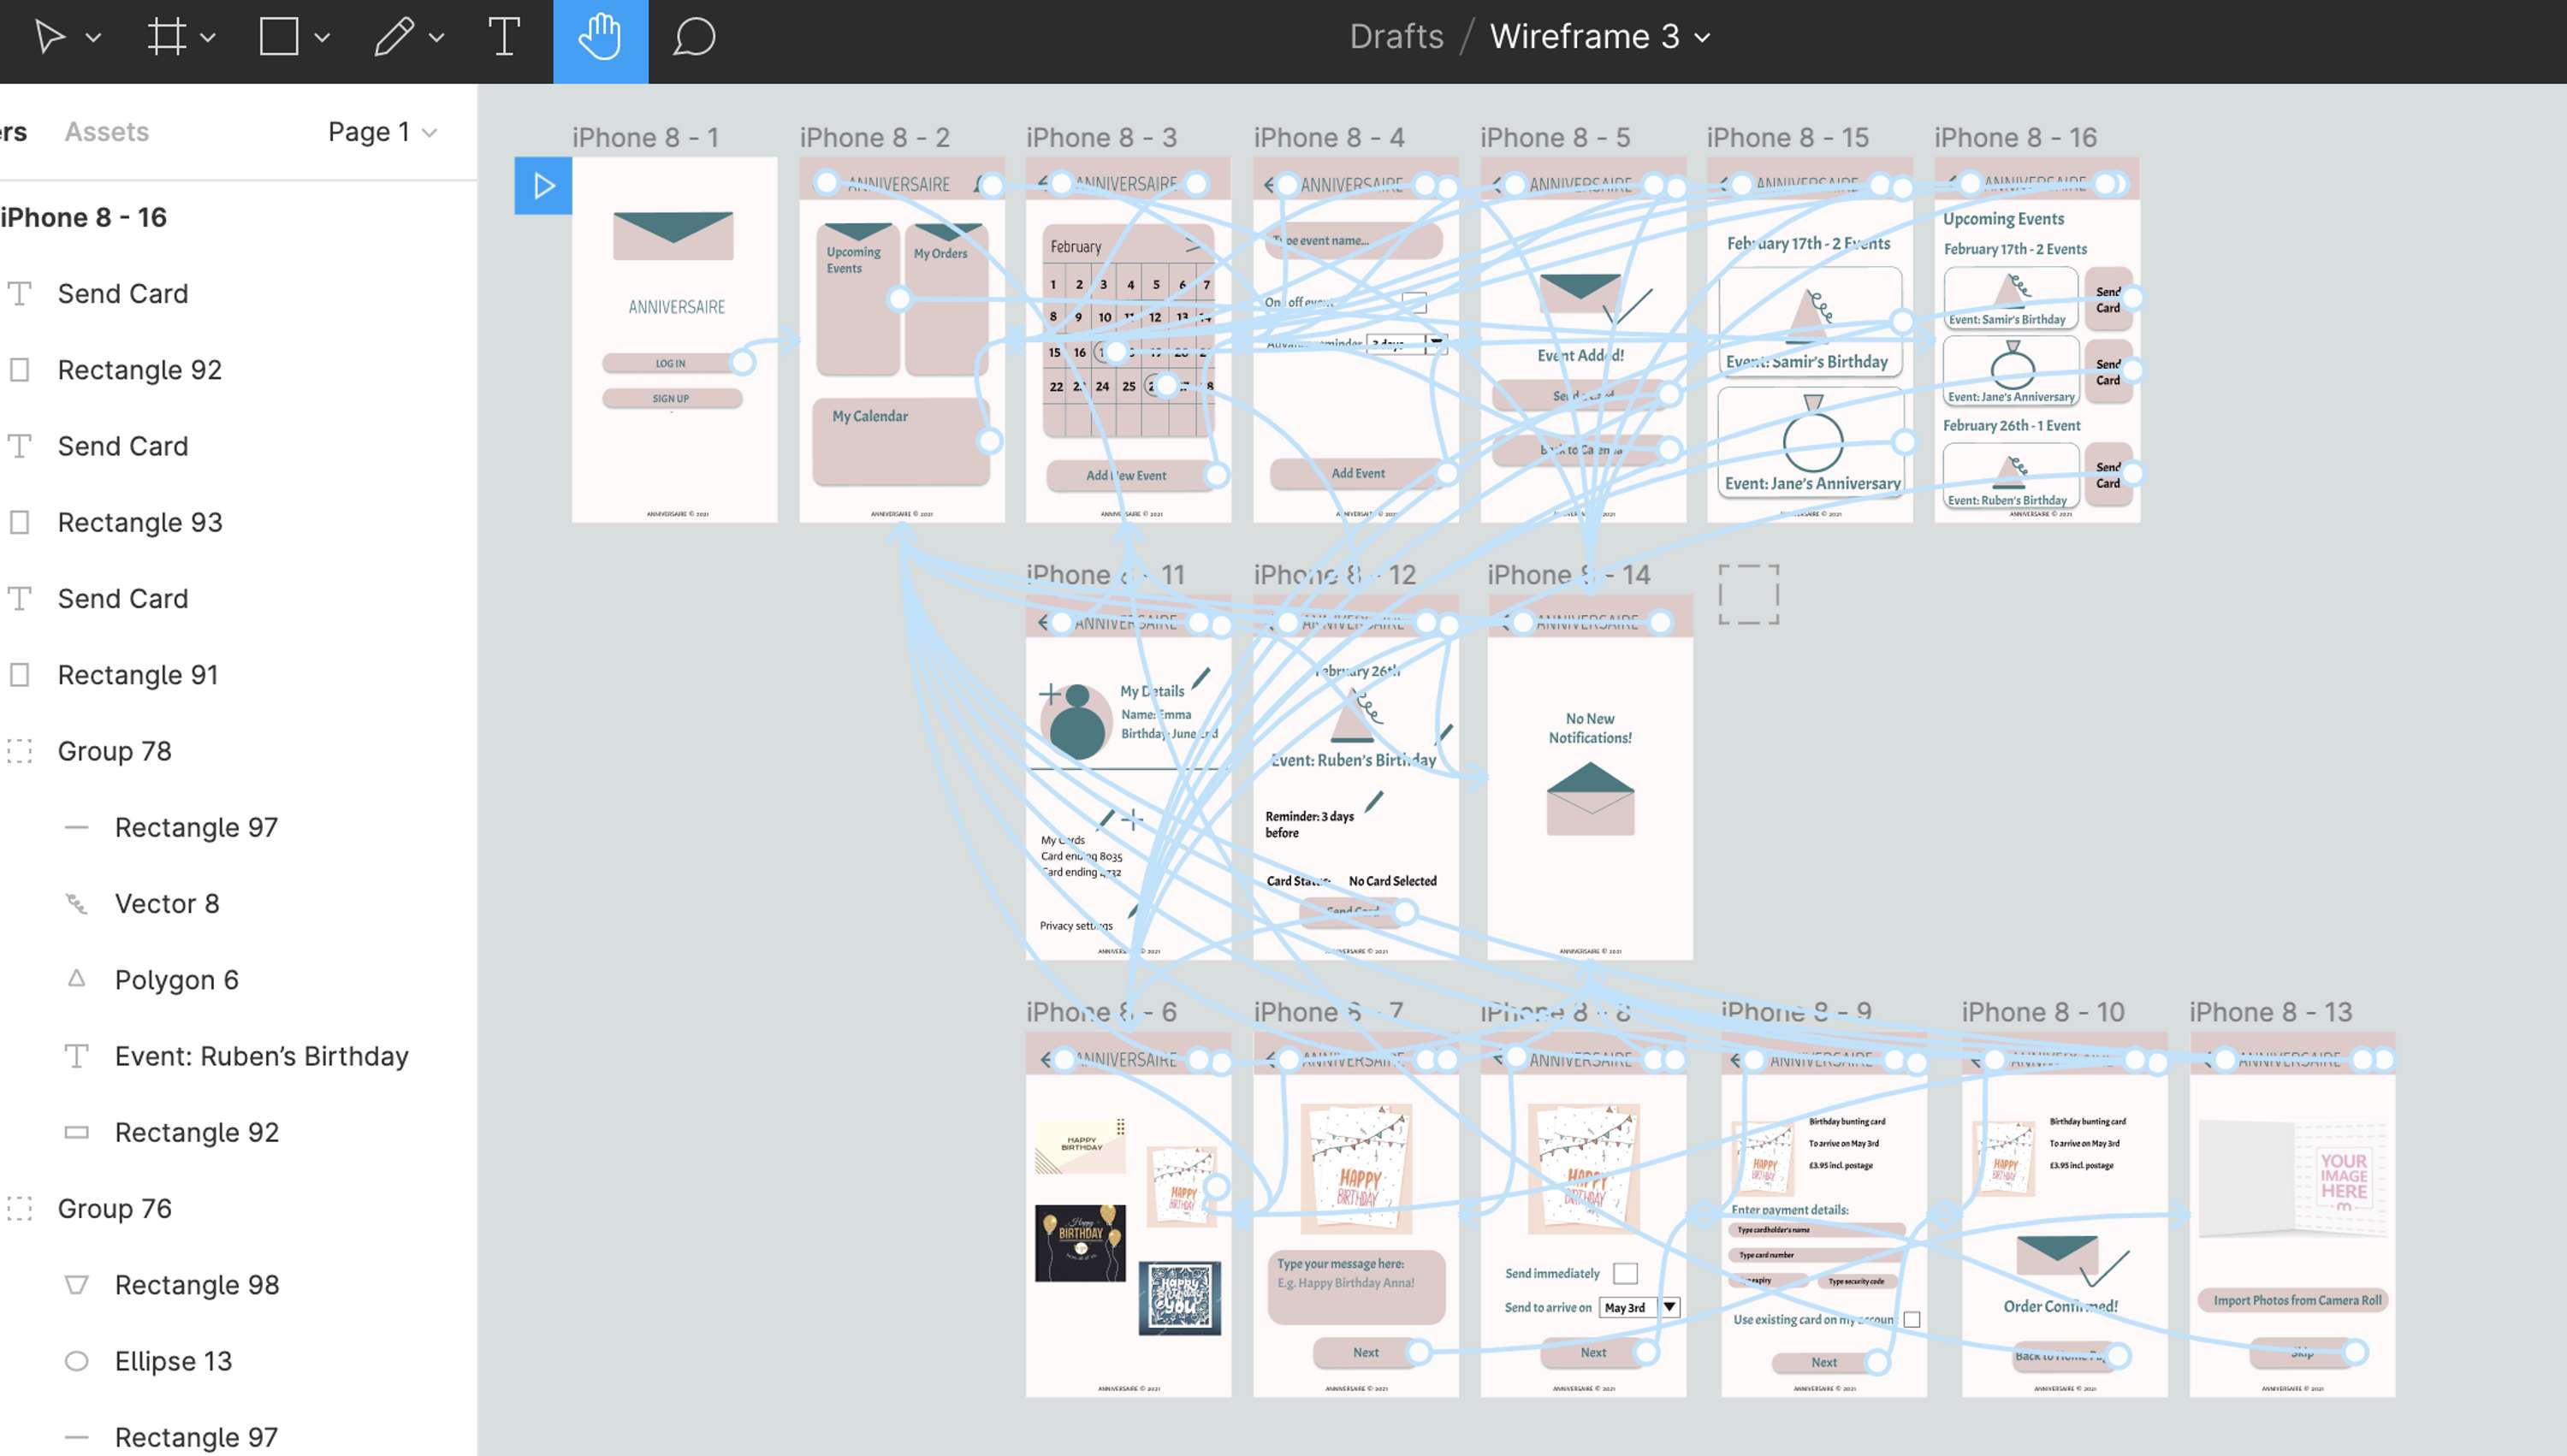Screen dimensions: 2567x1456
Task: Click the prototype start play icon
Action: (x=543, y=186)
